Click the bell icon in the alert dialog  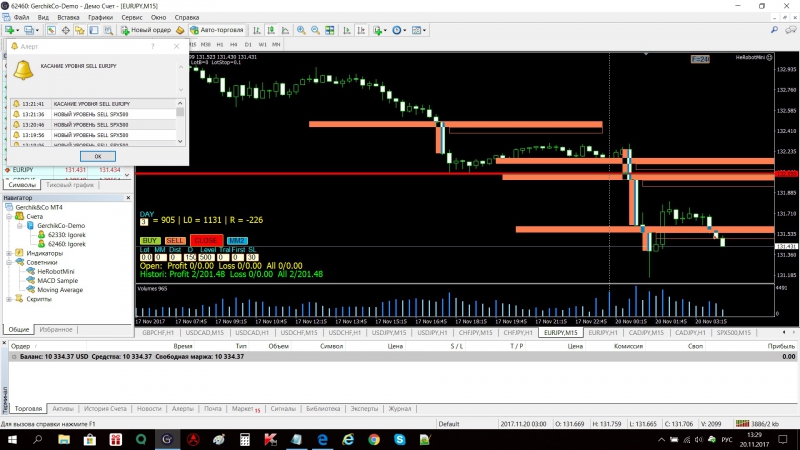(23, 70)
